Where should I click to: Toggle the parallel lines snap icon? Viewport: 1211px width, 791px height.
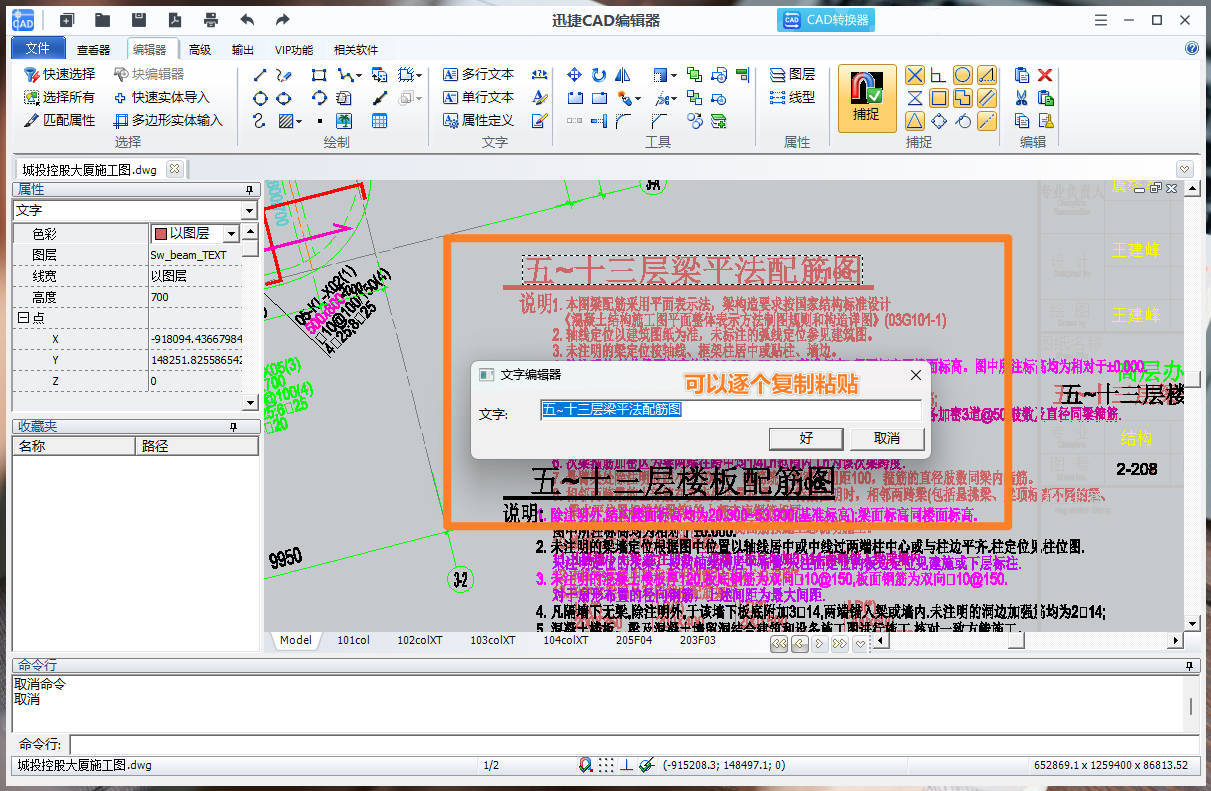pos(986,98)
